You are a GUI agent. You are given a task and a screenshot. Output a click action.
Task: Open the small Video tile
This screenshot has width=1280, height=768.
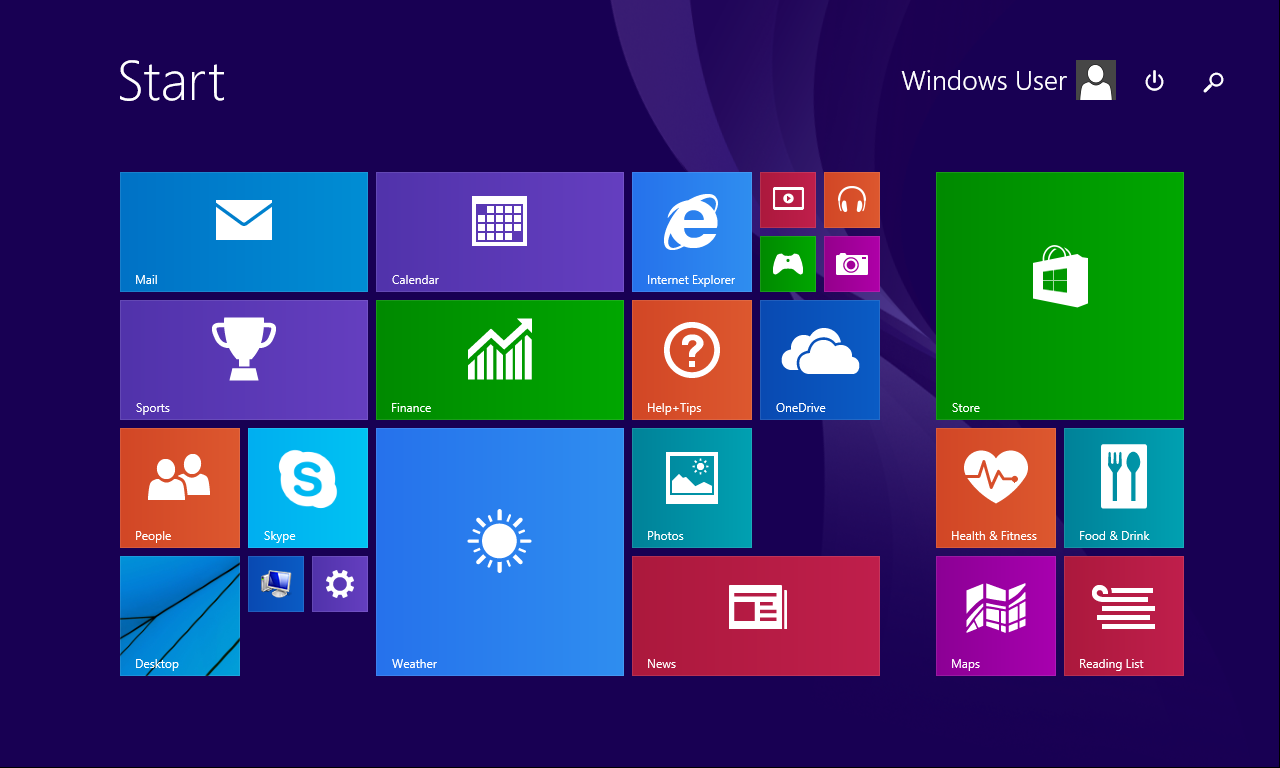[788, 200]
